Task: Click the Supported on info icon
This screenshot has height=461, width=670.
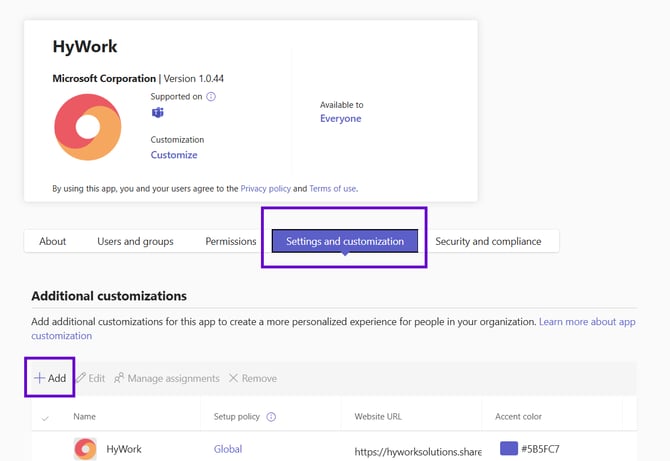Action: 211,97
